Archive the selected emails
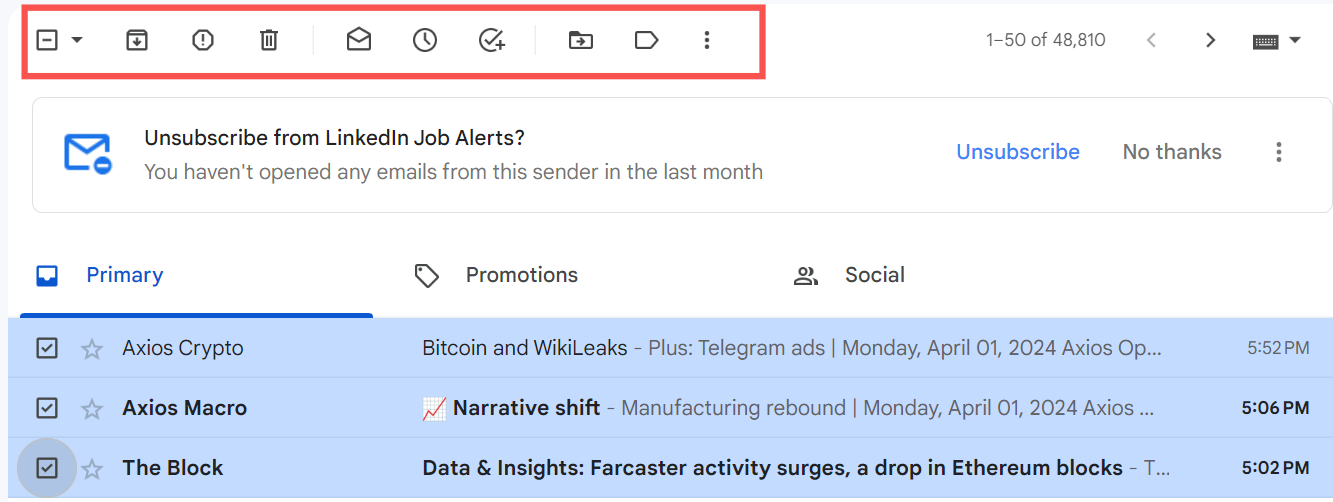The image size is (1333, 502). click(x=137, y=40)
